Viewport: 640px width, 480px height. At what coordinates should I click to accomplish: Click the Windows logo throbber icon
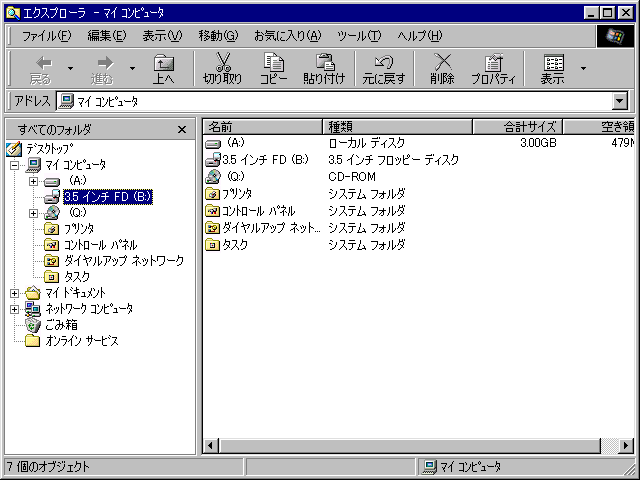(614, 36)
